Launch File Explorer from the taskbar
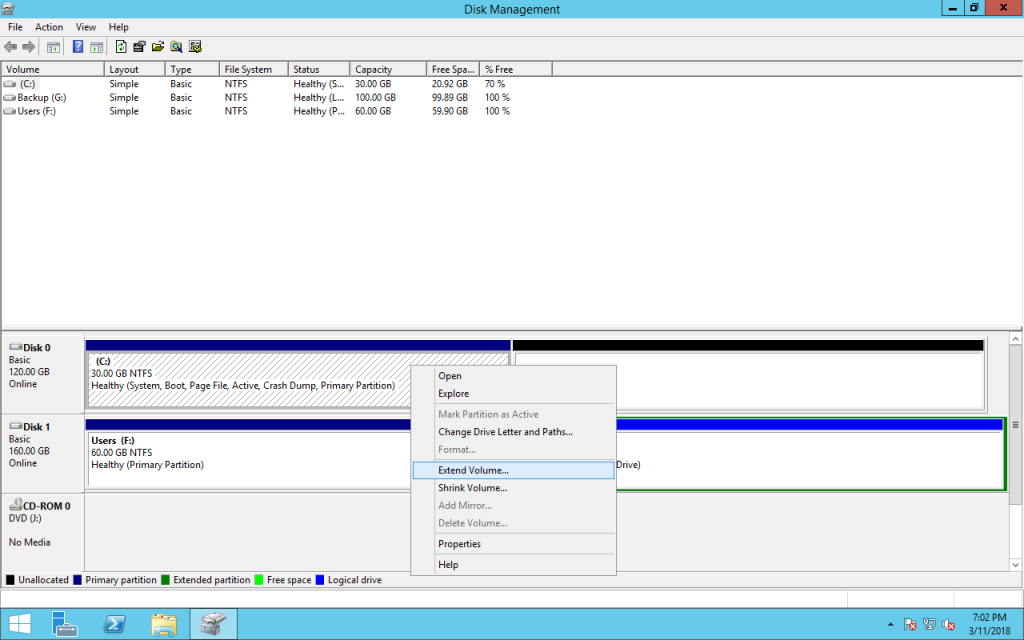The height and width of the screenshot is (640, 1024). click(164, 624)
